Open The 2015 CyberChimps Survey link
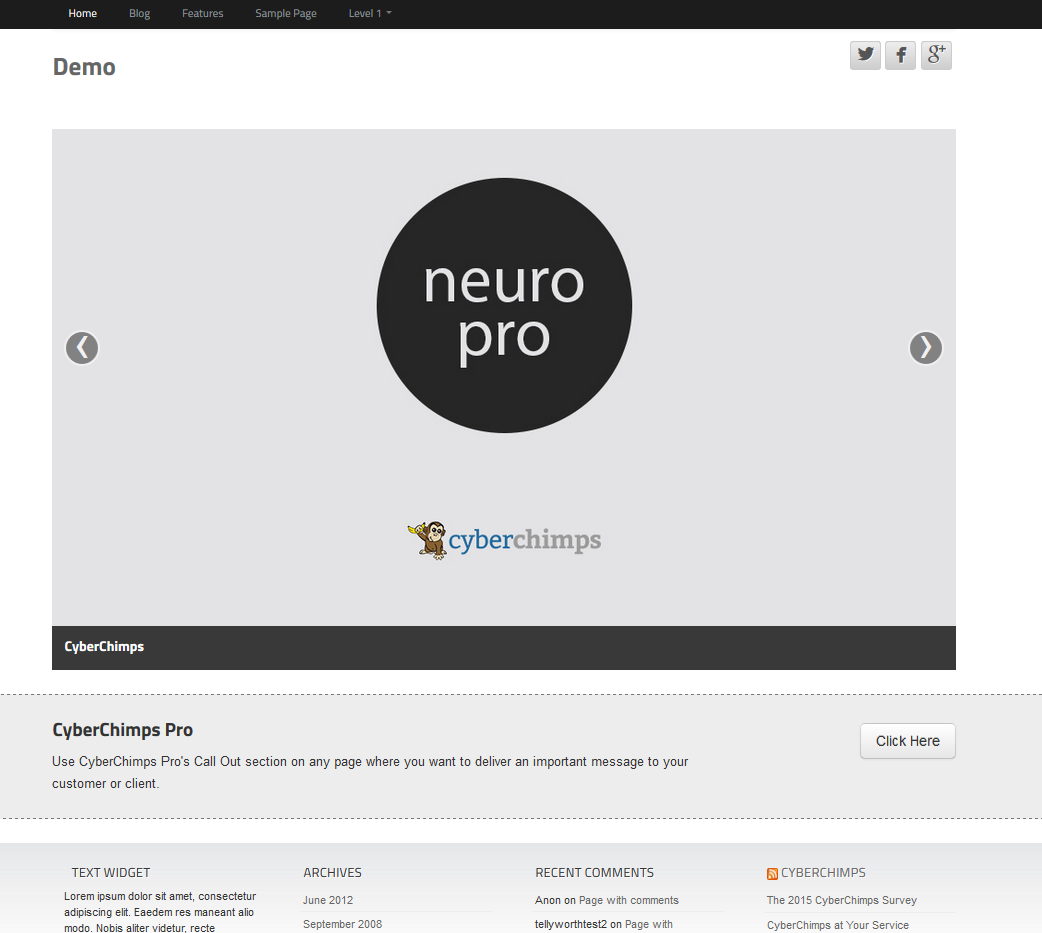 [841, 900]
